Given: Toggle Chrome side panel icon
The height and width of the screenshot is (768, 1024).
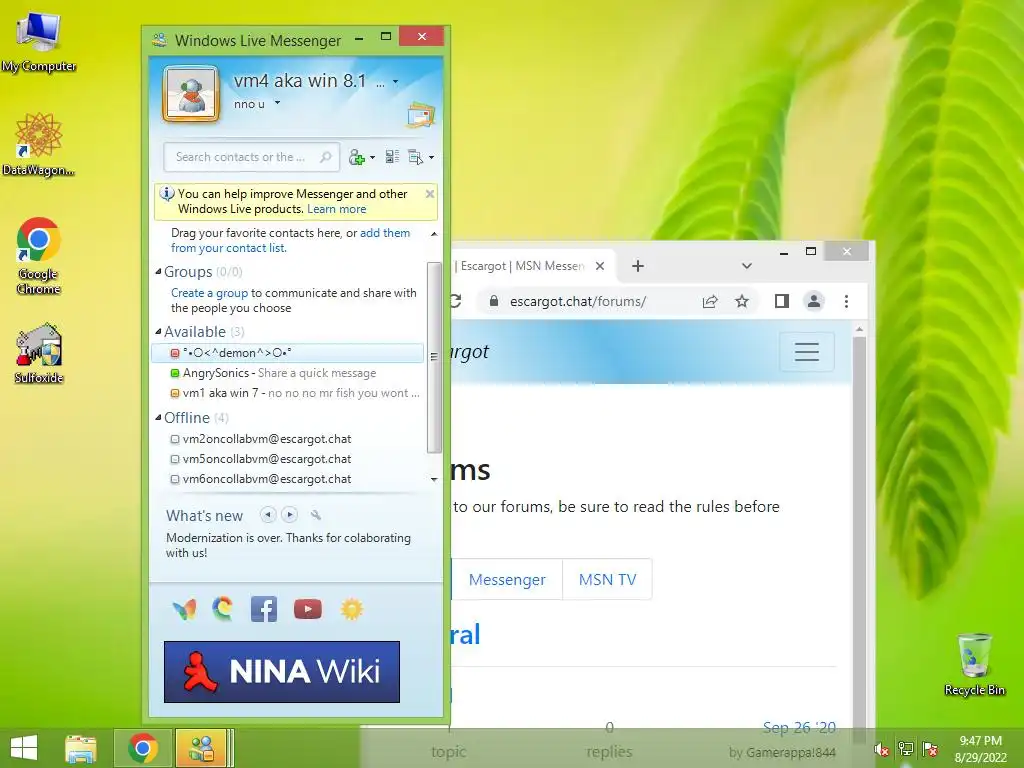Looking at the screenshot, I should (x=782, y=301).
